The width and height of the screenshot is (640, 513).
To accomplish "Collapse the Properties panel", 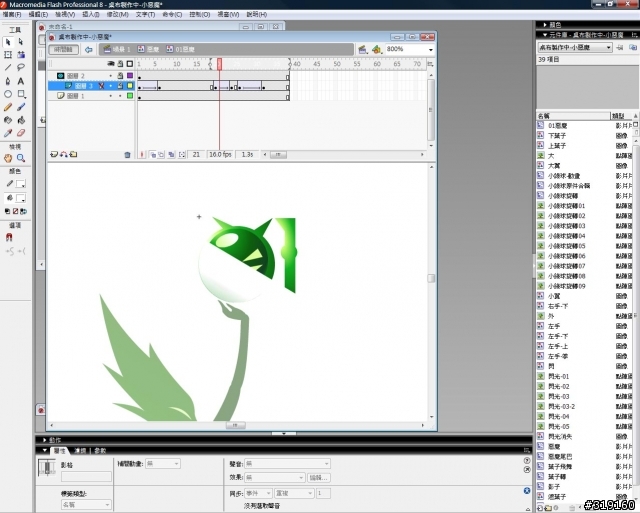I will pyautogui.click(x=44, y=451).
